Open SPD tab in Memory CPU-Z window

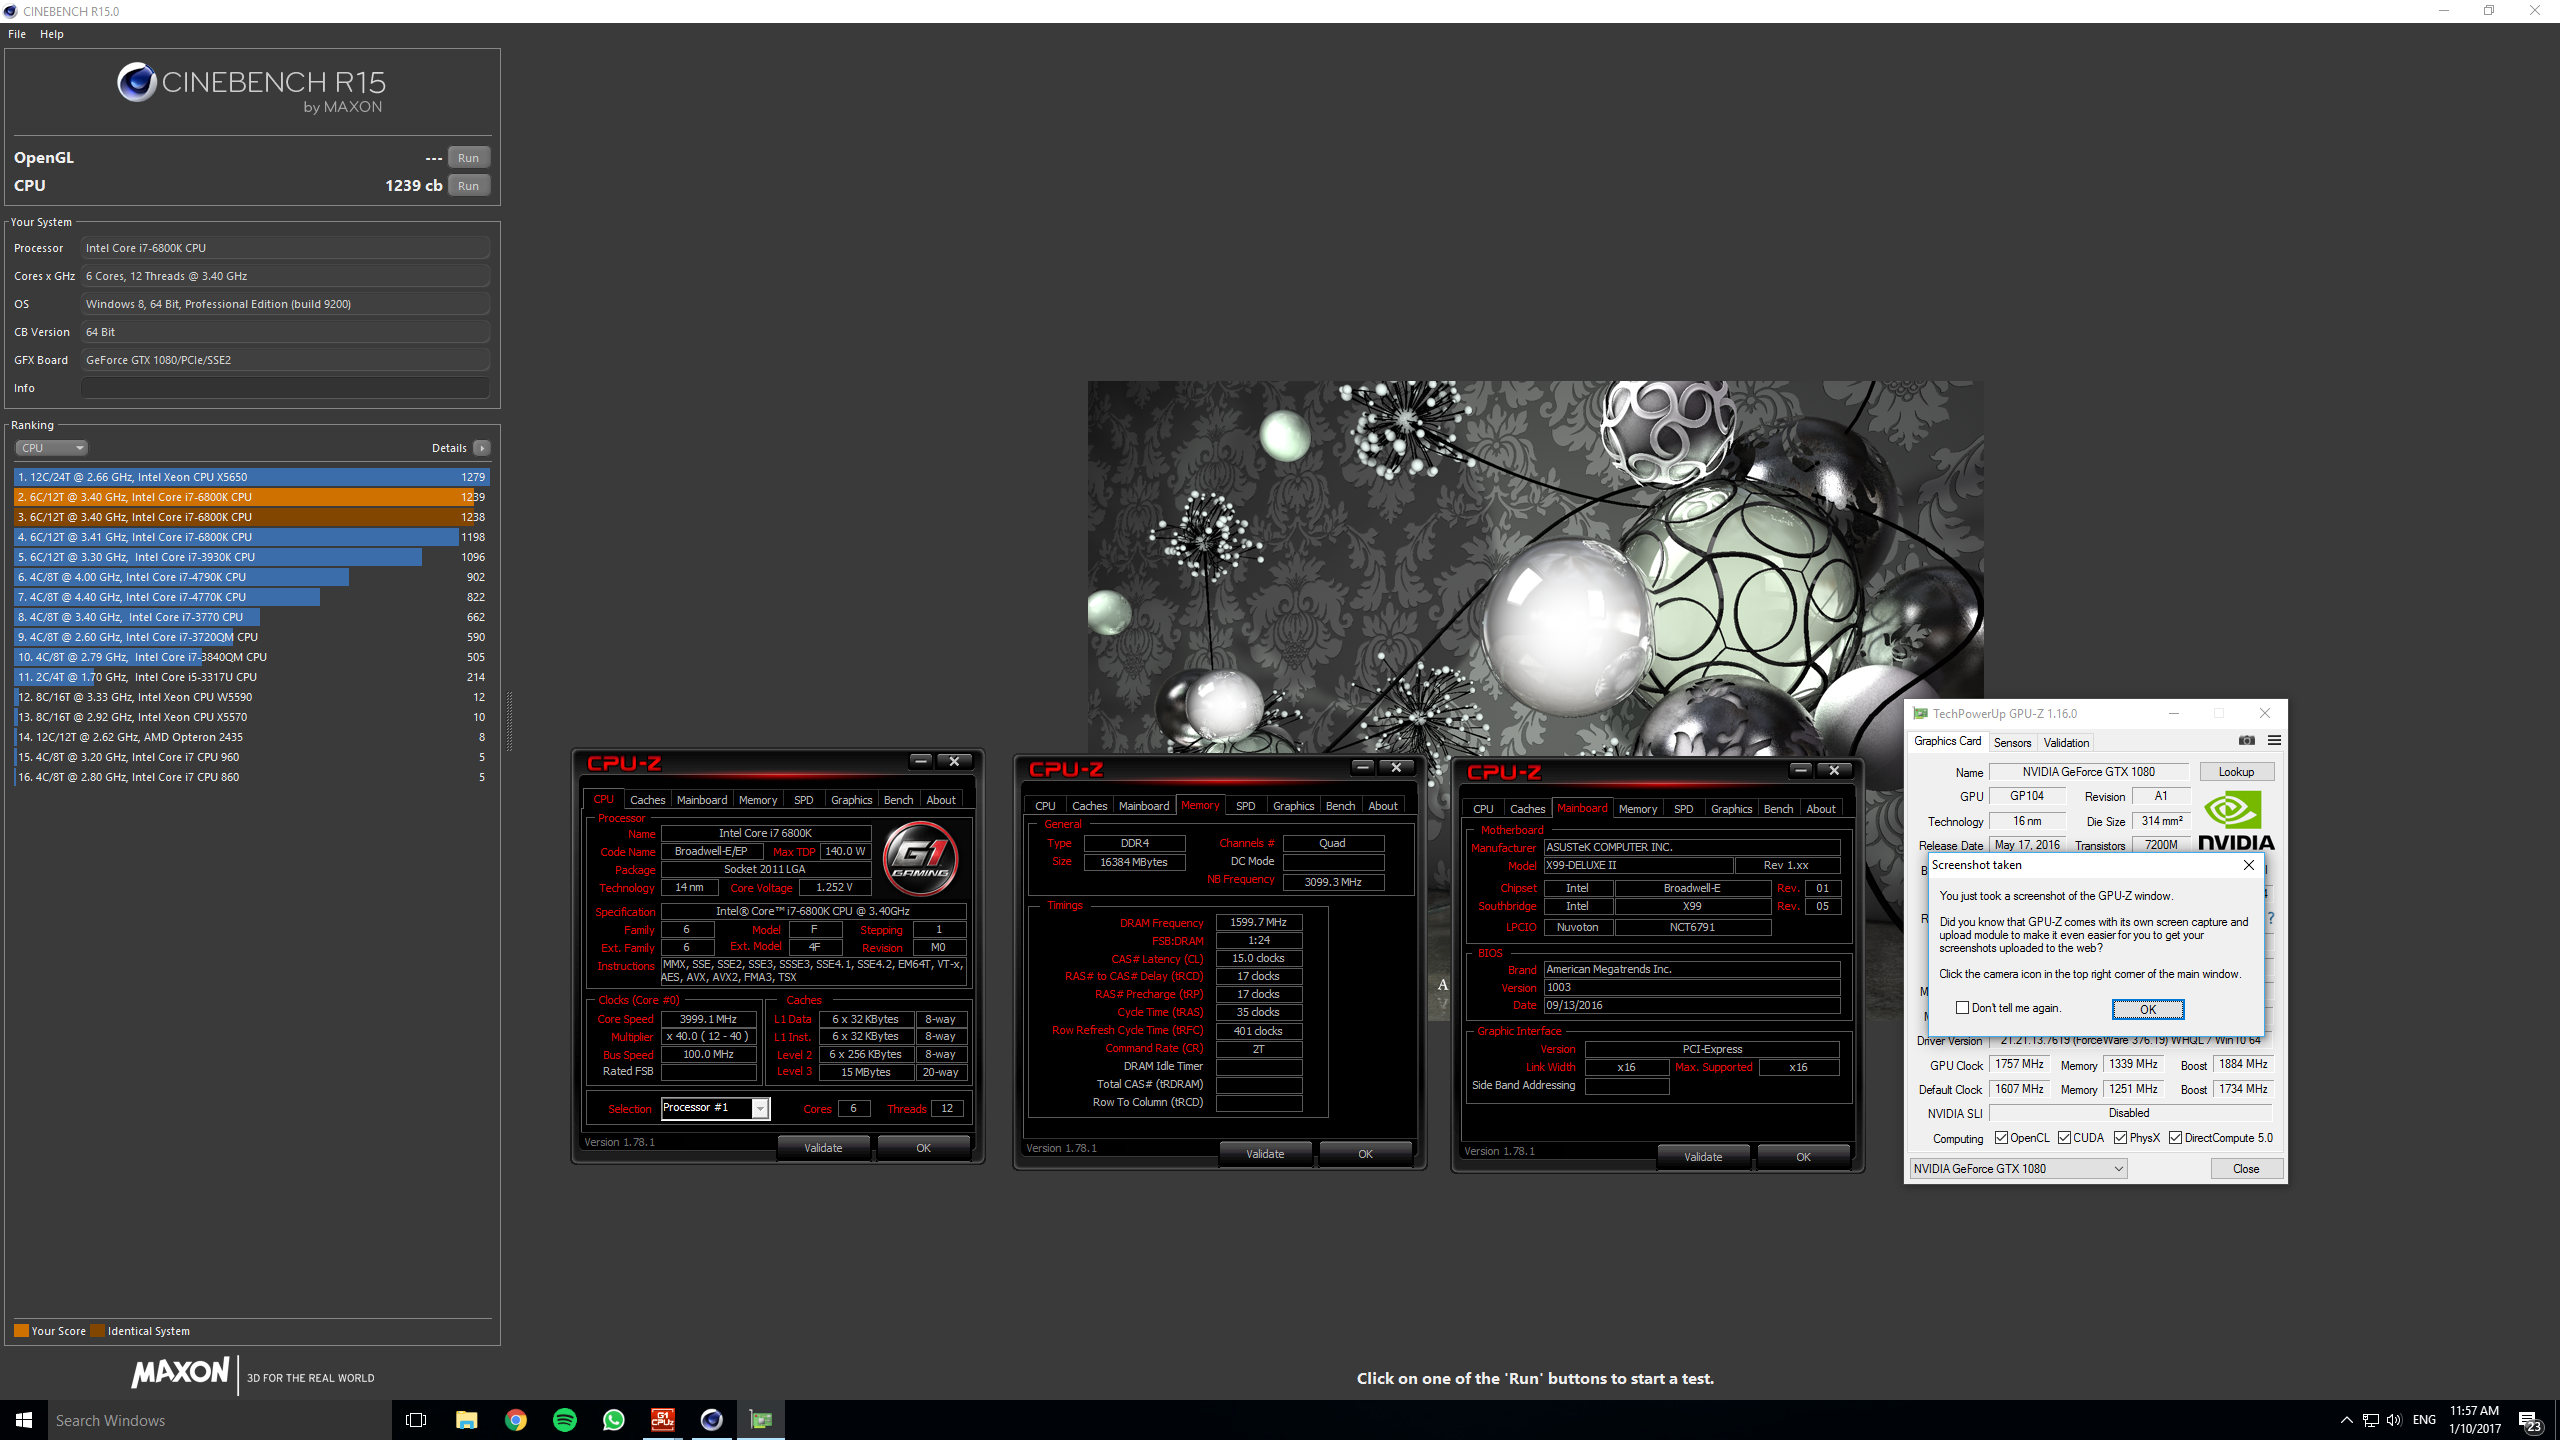(1245, 806)
